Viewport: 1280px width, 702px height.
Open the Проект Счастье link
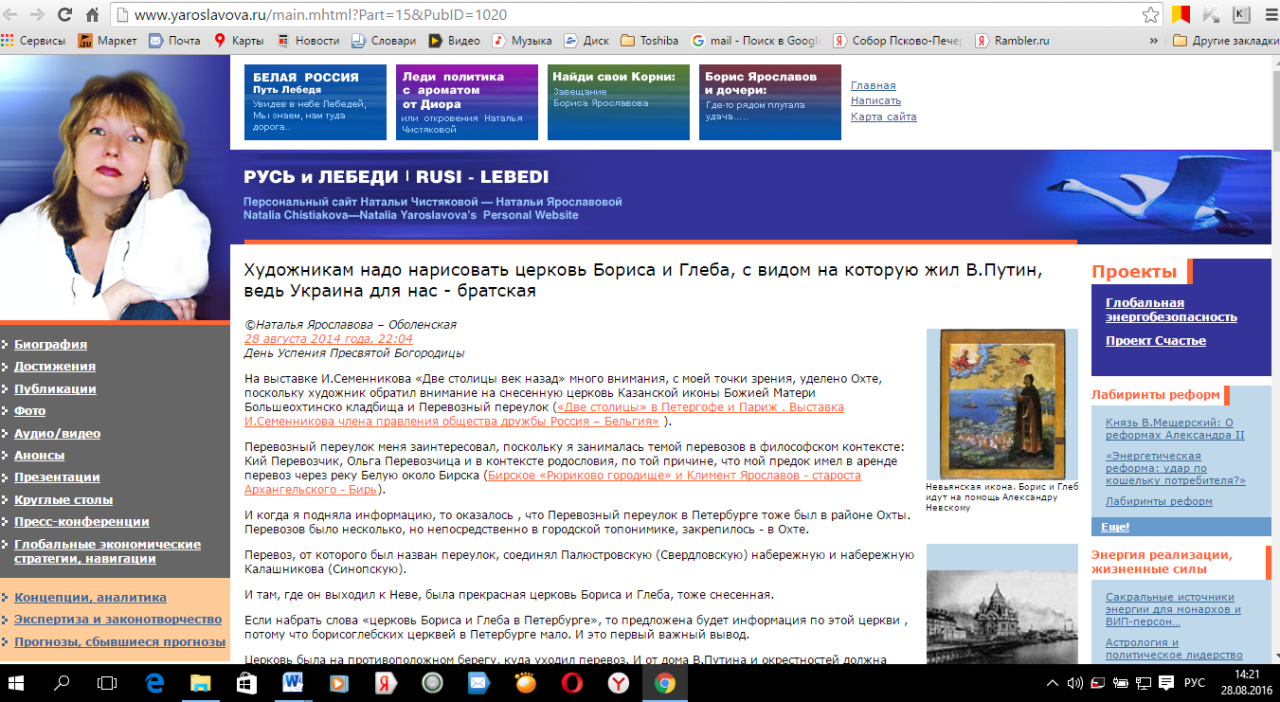tap(1155, 341)
